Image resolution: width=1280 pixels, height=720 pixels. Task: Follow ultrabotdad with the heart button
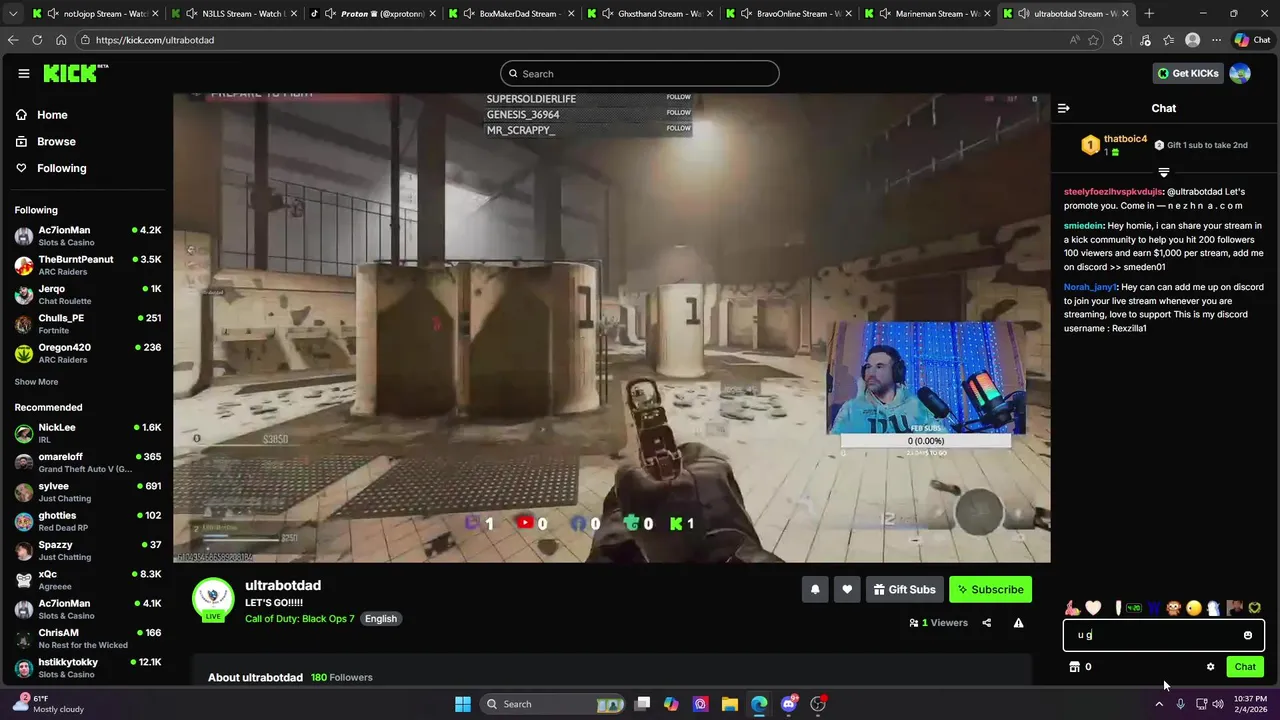click(847, 590)
